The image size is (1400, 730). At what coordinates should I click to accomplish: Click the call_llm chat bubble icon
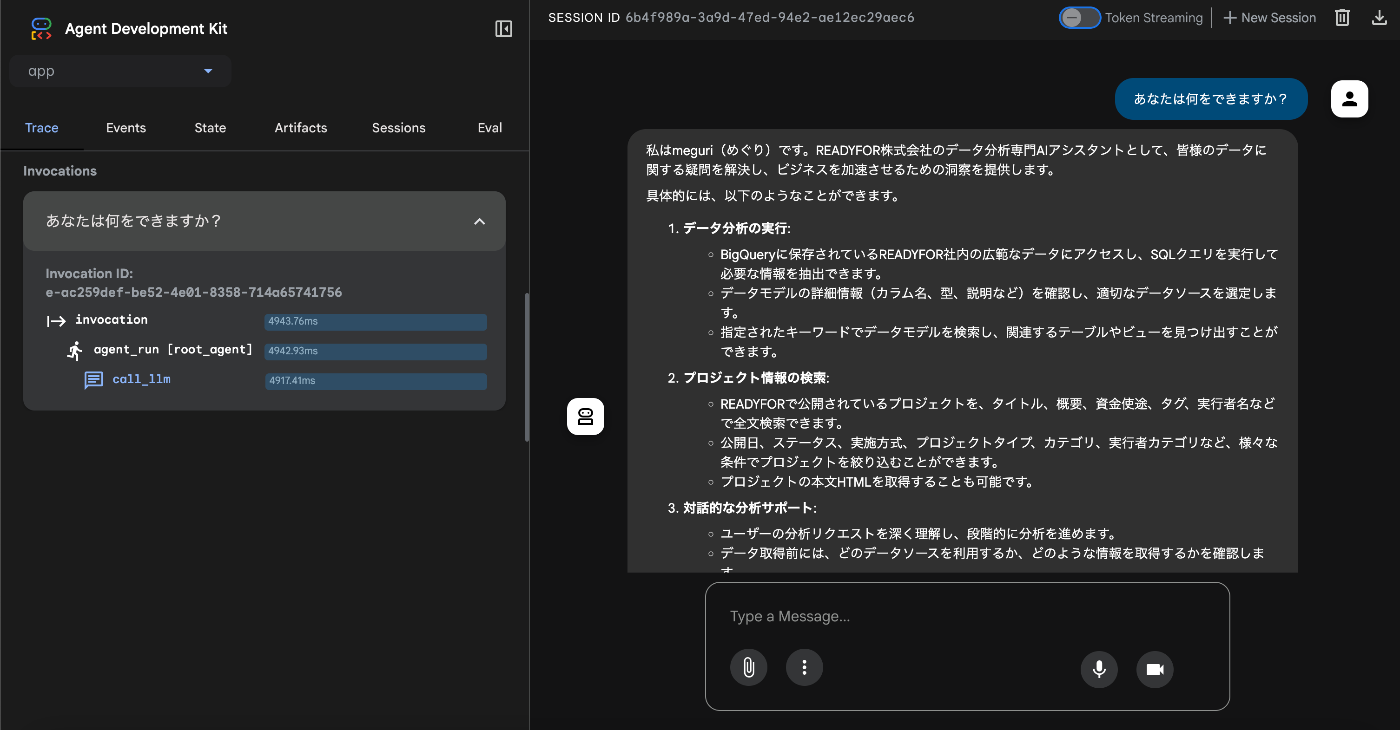coord(94,381)
